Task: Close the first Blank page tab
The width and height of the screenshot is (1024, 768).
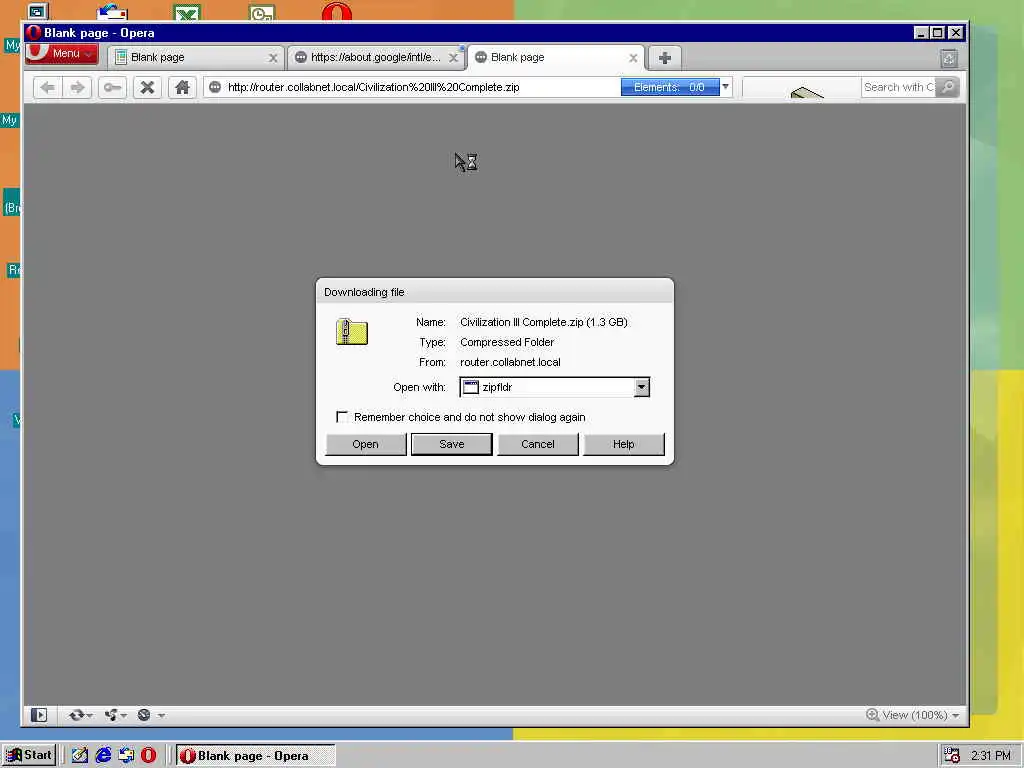Action: [273, 58]
